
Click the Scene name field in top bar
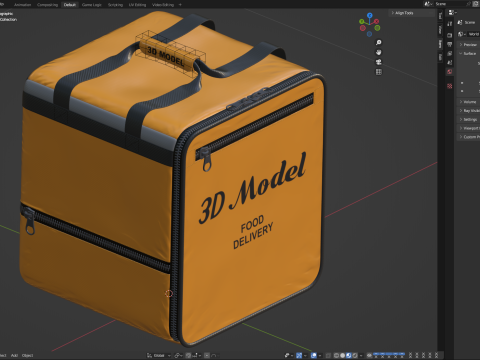pyautogui.click(x=449, y=4)
